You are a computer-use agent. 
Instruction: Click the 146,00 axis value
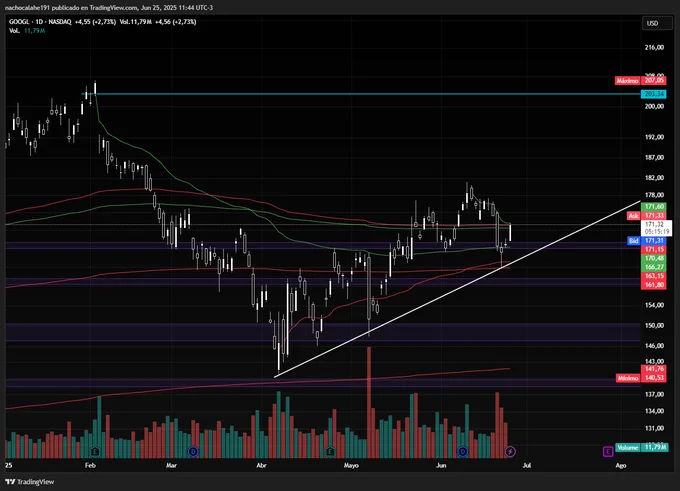click(x=654, y=346)
